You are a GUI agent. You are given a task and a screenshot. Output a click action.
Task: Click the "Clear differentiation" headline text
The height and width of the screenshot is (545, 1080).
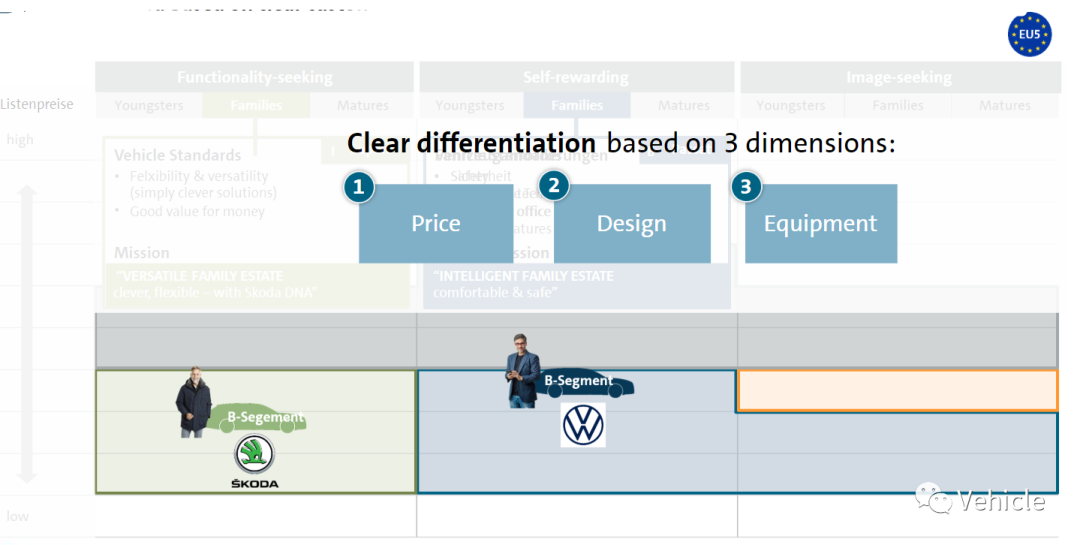click(471, 143)
